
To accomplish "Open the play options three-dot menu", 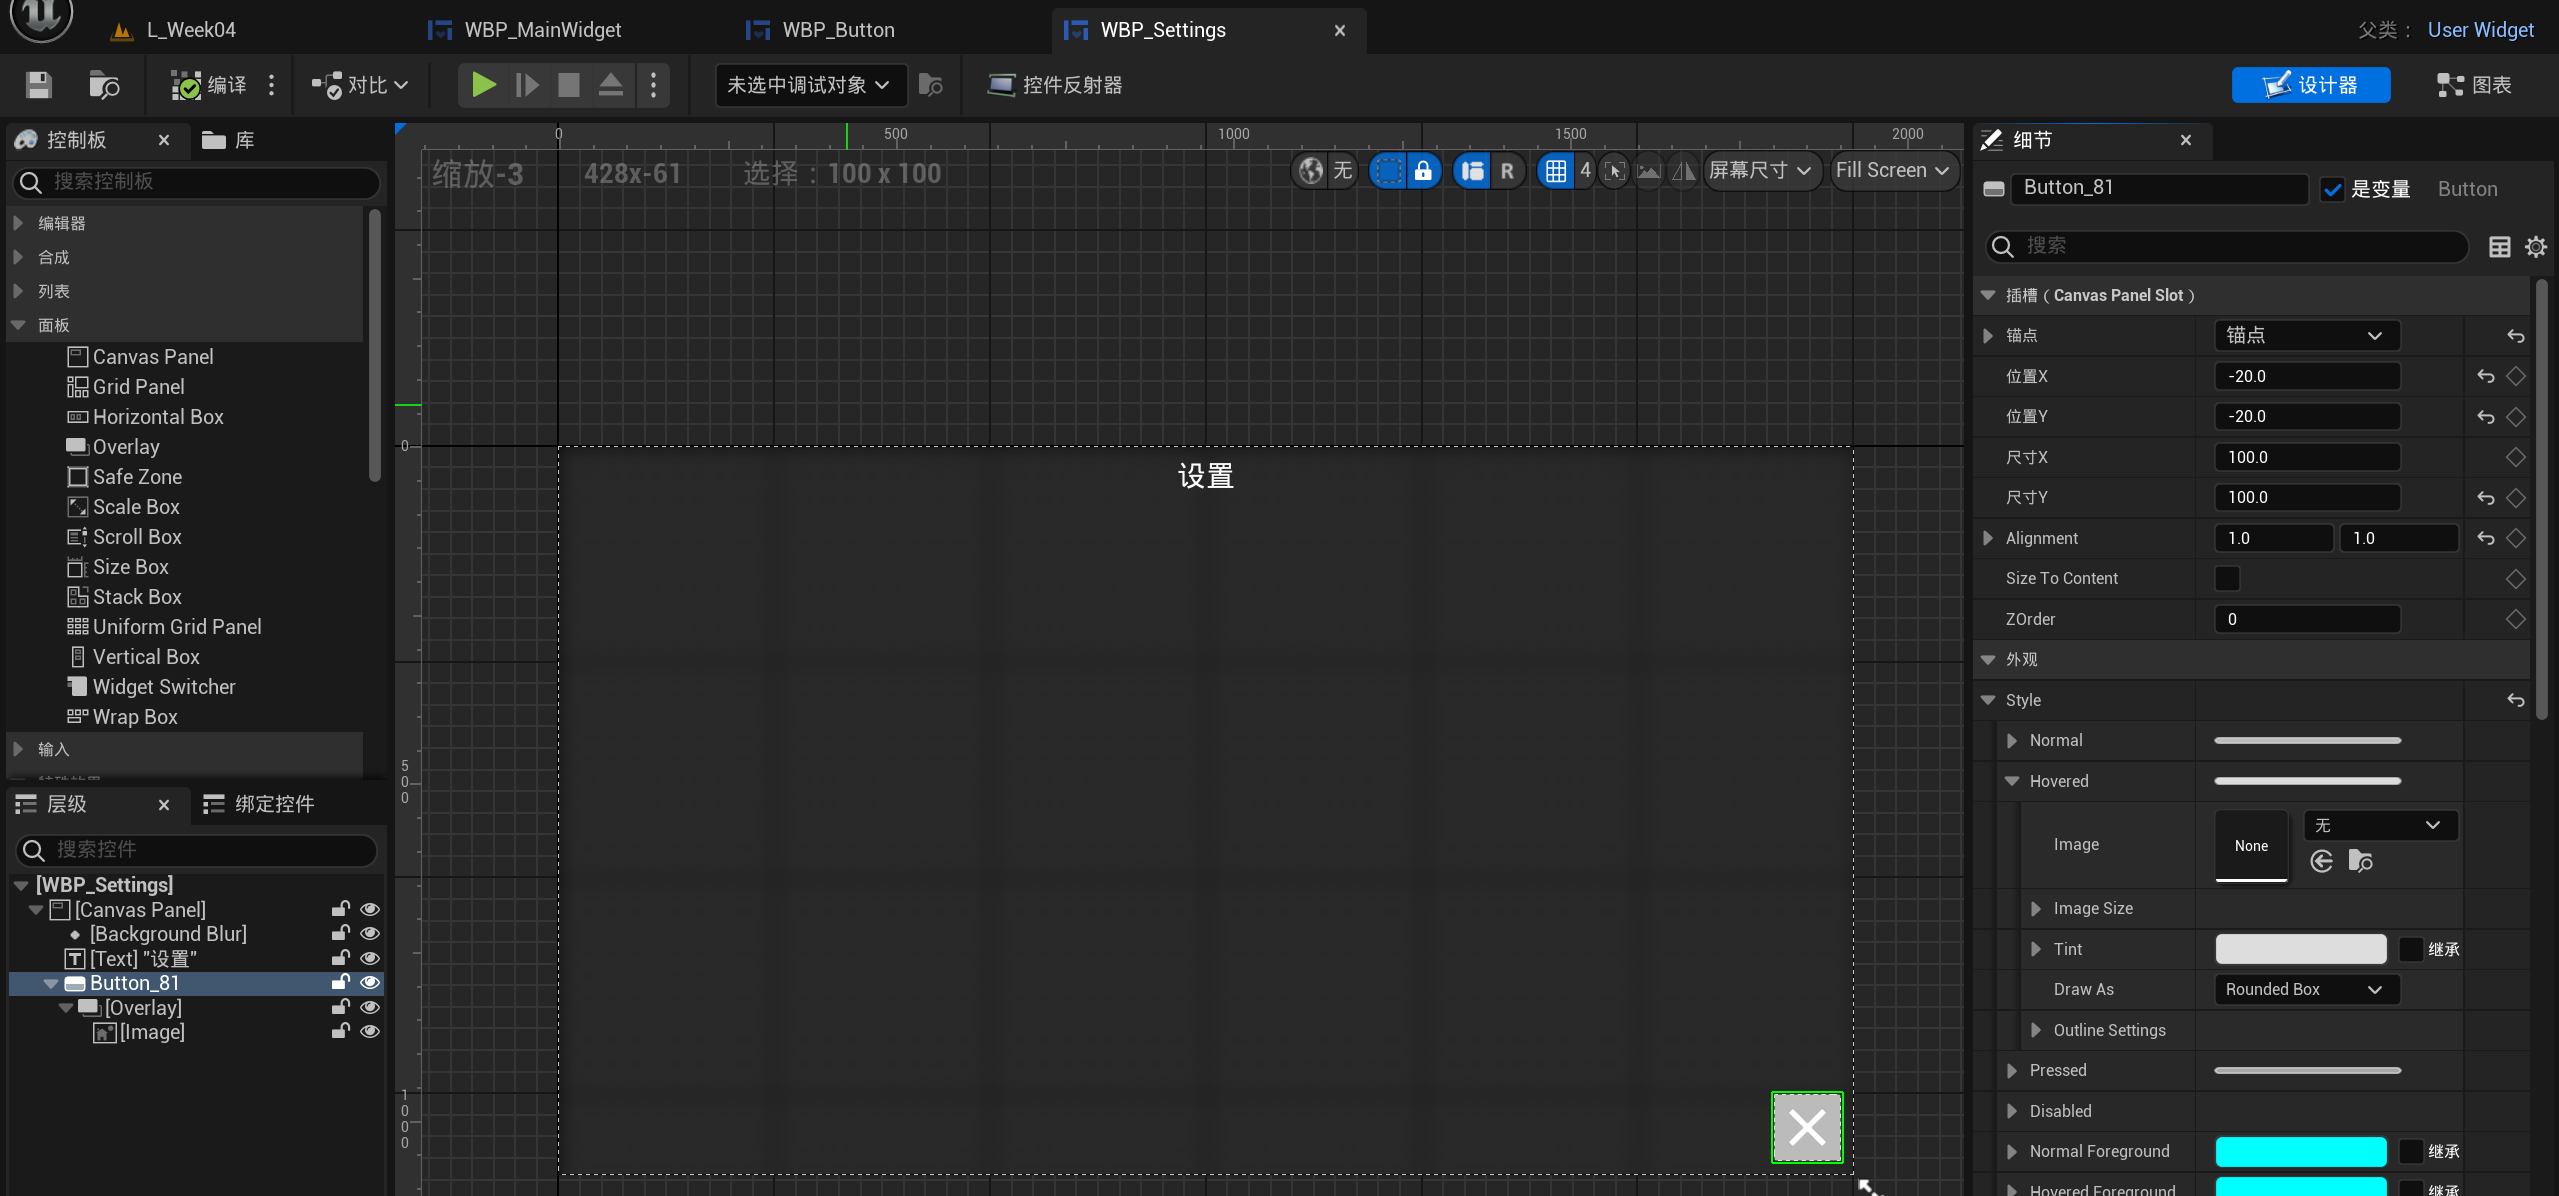I will [654, 85].
